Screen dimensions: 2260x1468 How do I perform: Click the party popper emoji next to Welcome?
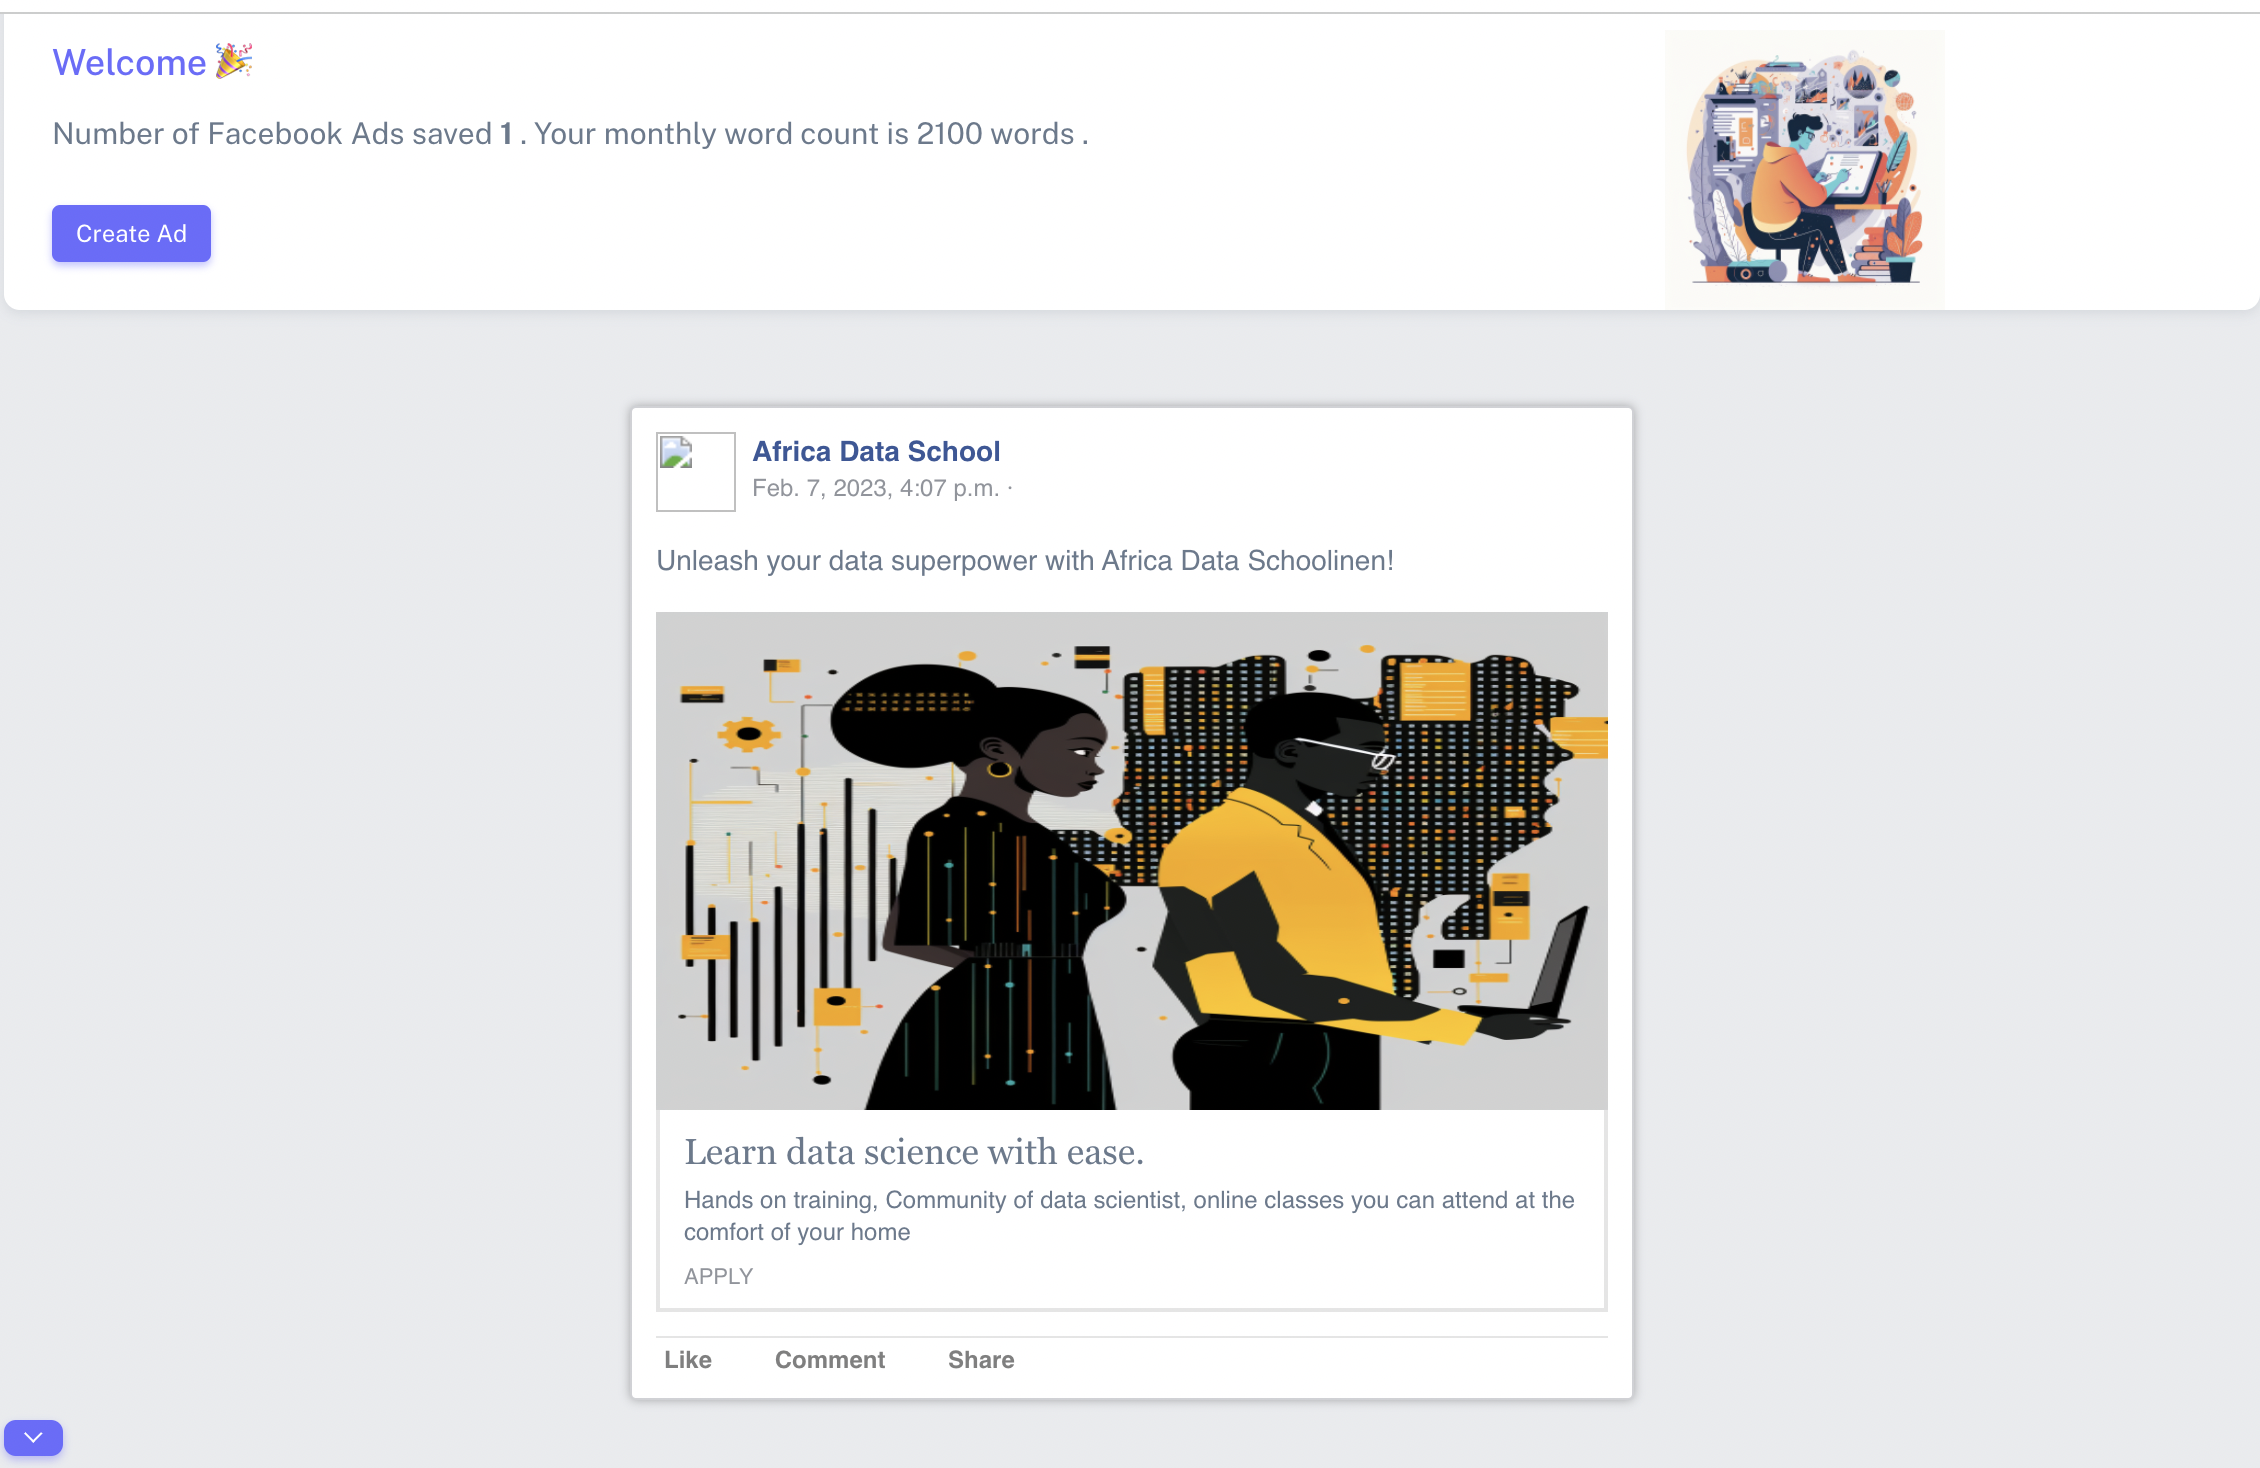point(234,61)
